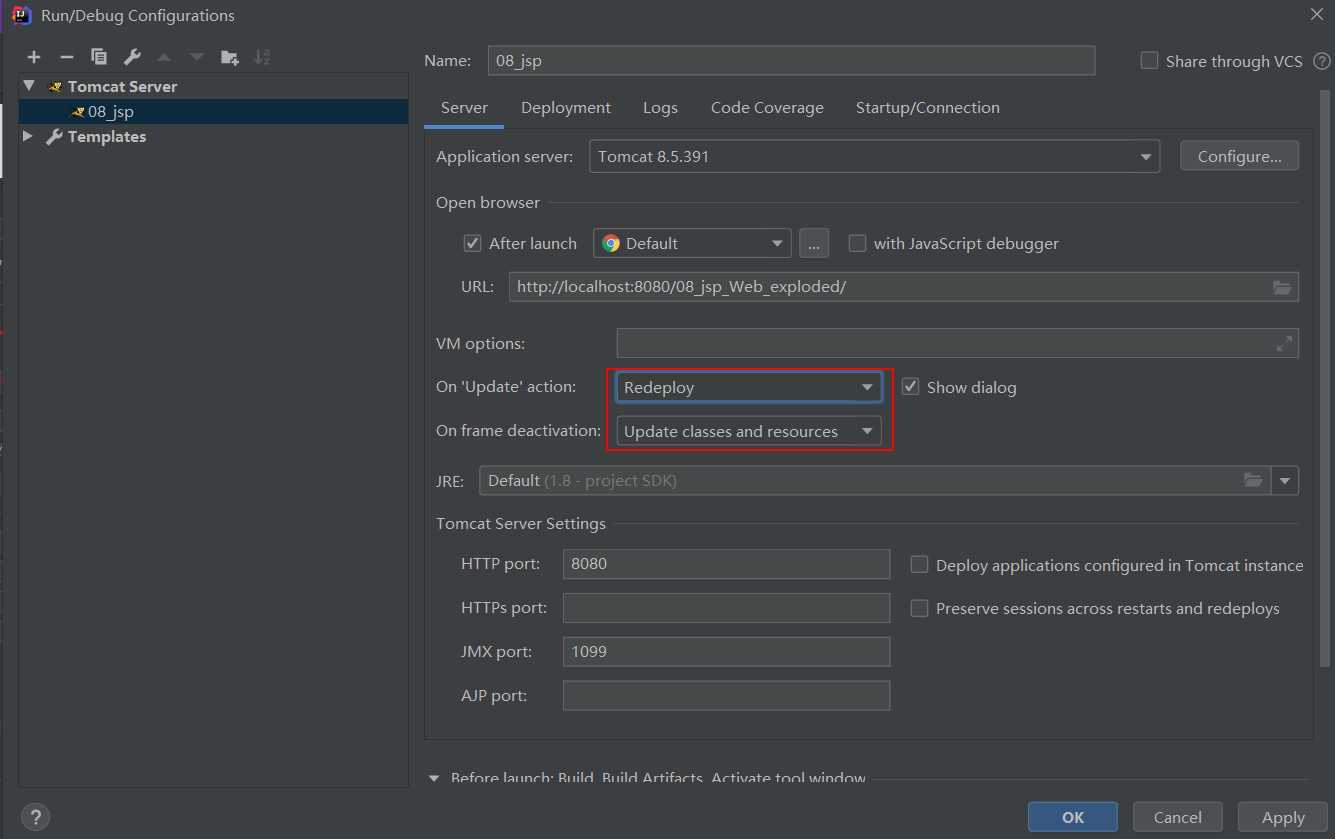Click the Configure... button
The image size is (1335, 839).
(1239, 156)
